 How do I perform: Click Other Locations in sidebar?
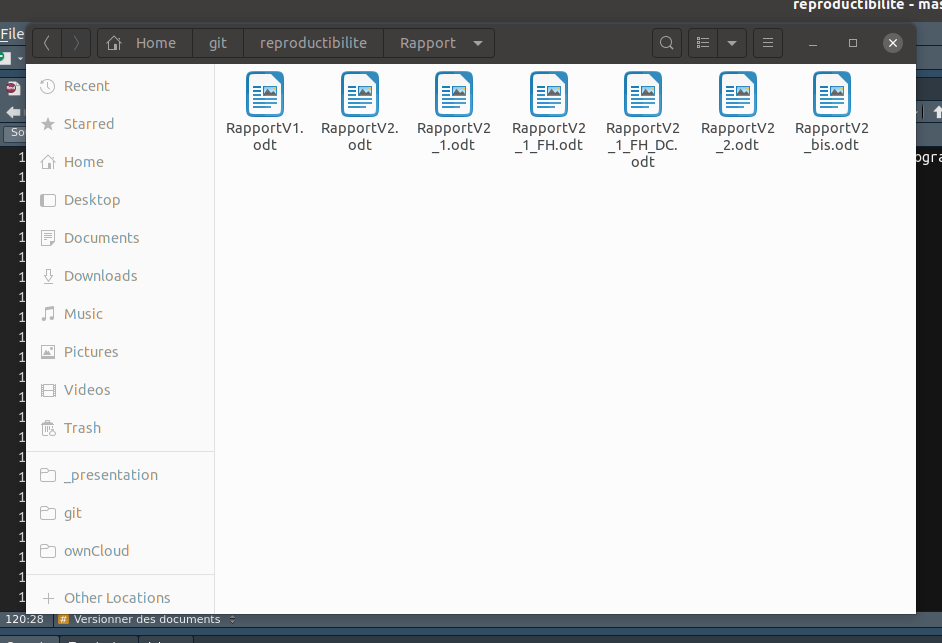(x=116, y=598)
